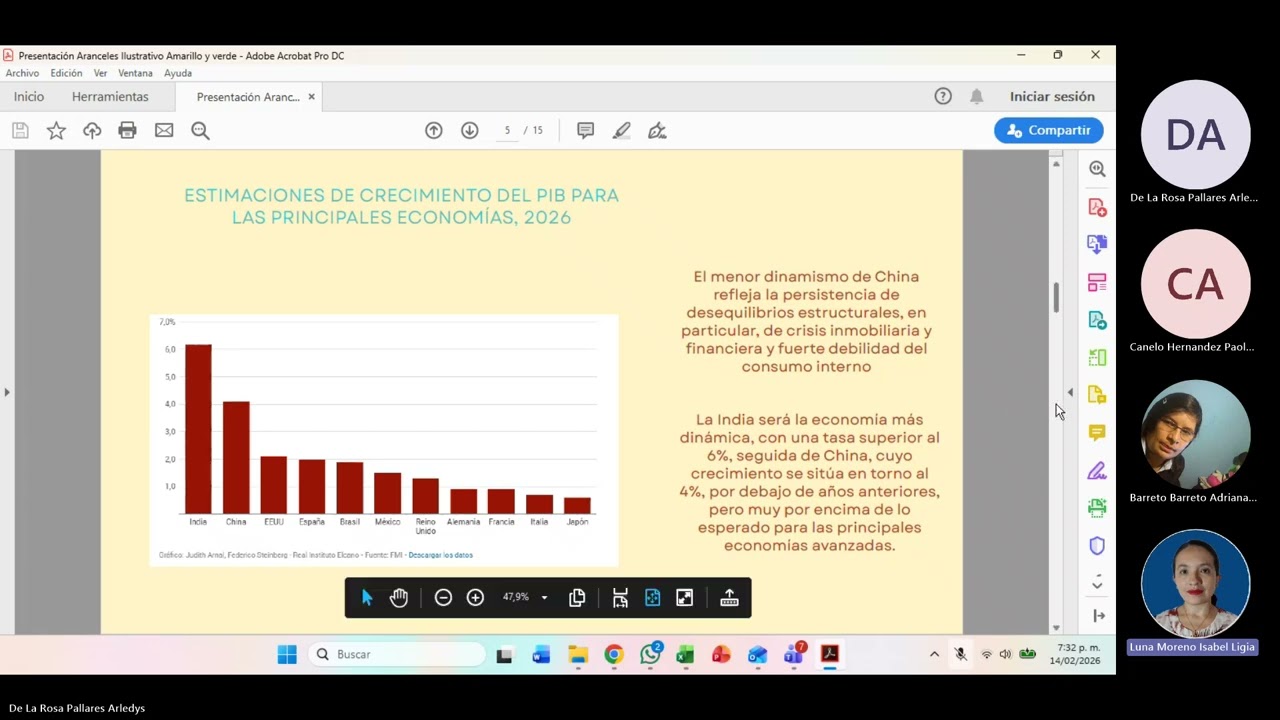Show notifications via the bell icon

[977, 96]
